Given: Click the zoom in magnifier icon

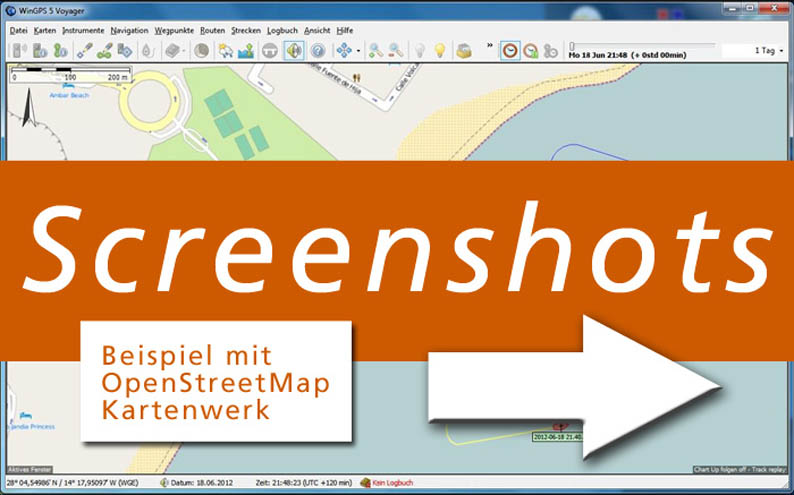Looking at the screenshot, I should click(376, 50).
